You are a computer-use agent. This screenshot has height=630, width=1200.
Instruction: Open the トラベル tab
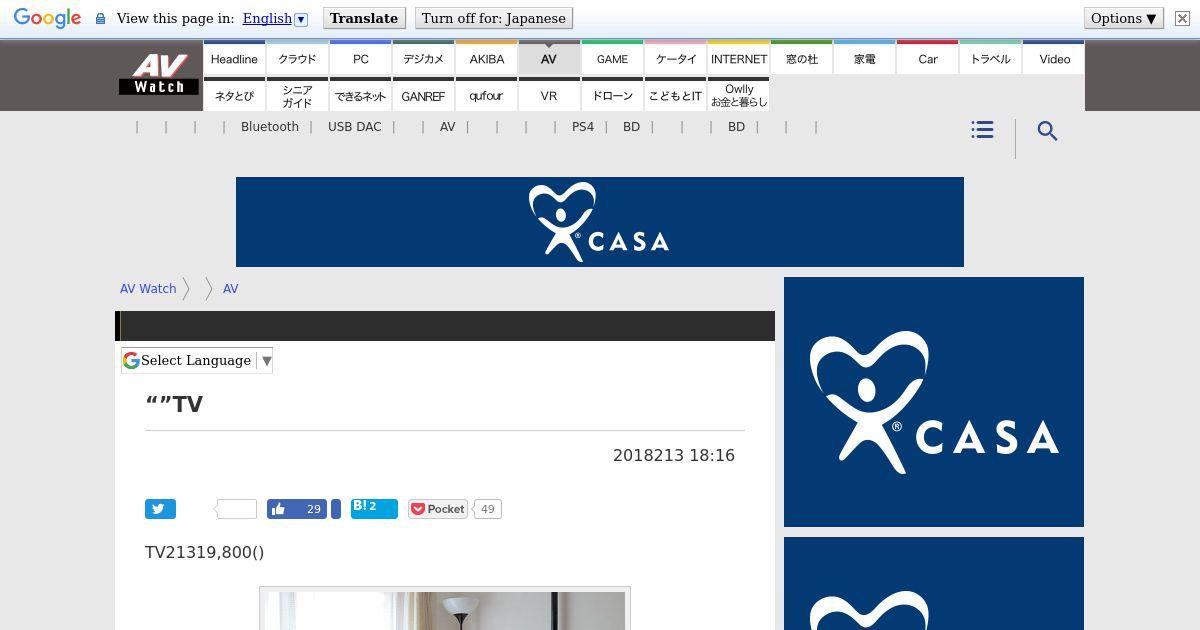pos(990,59)
